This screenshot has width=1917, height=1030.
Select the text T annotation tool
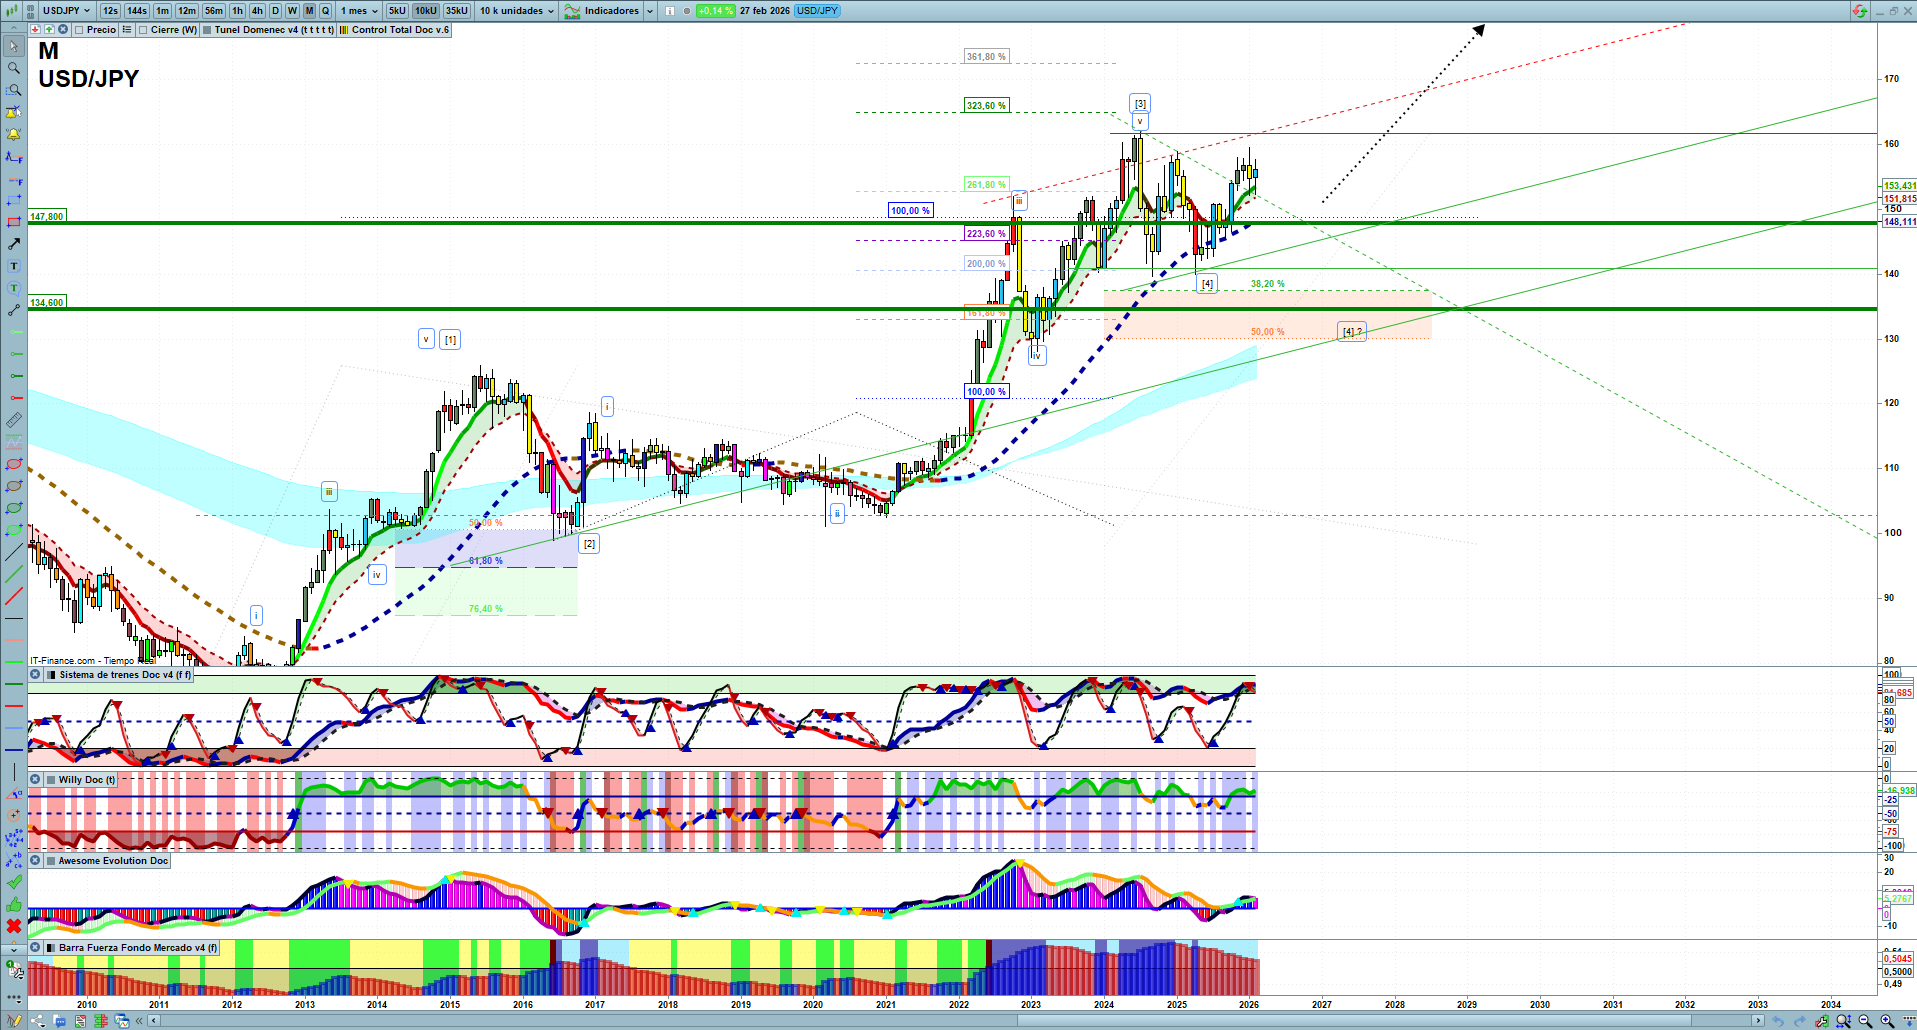pyautogui.click(x=14, y=266)
